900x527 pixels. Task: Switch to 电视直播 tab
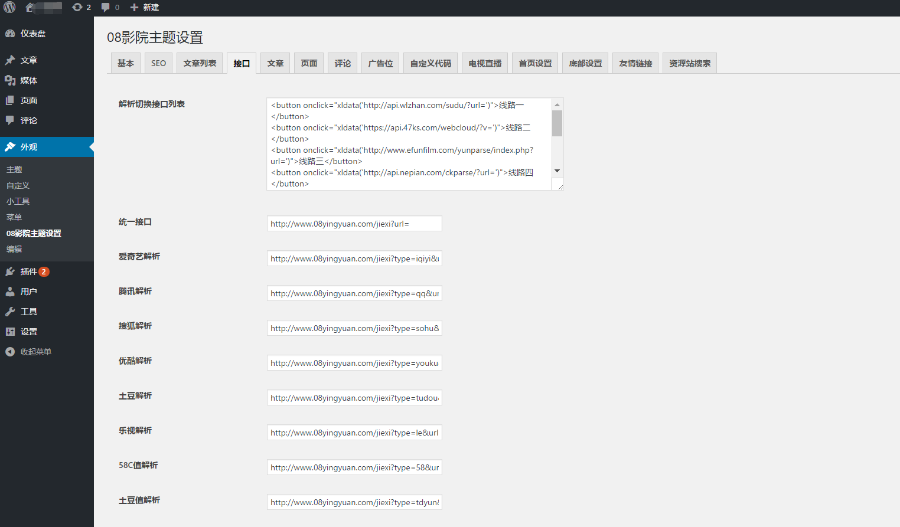tap(484, 63)
